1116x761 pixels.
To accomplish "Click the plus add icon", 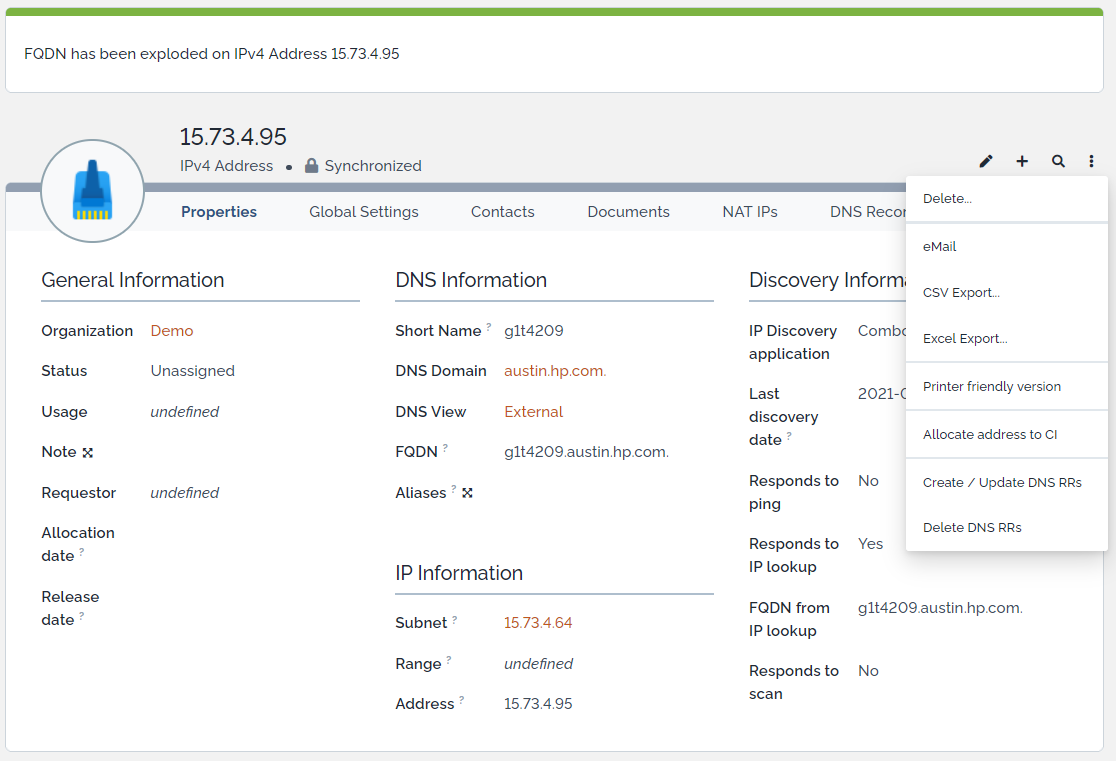I will (x=1022, y=161).
